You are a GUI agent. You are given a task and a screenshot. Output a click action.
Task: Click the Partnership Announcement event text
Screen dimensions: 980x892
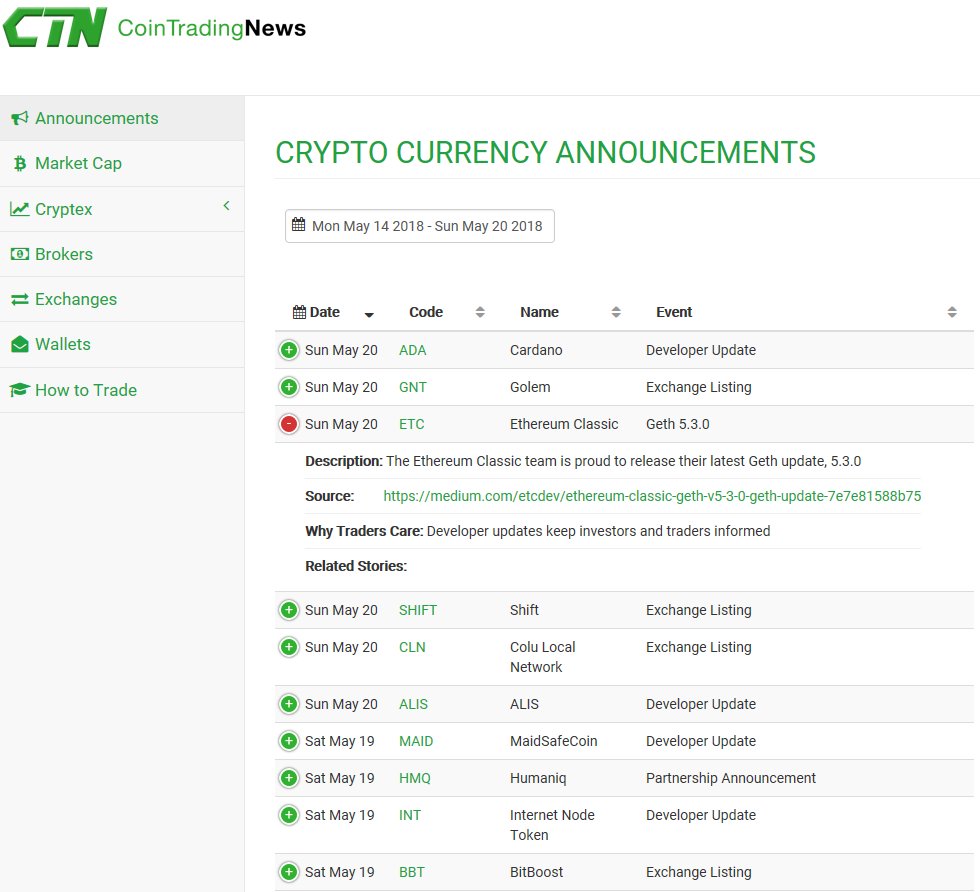pos(731,778)
